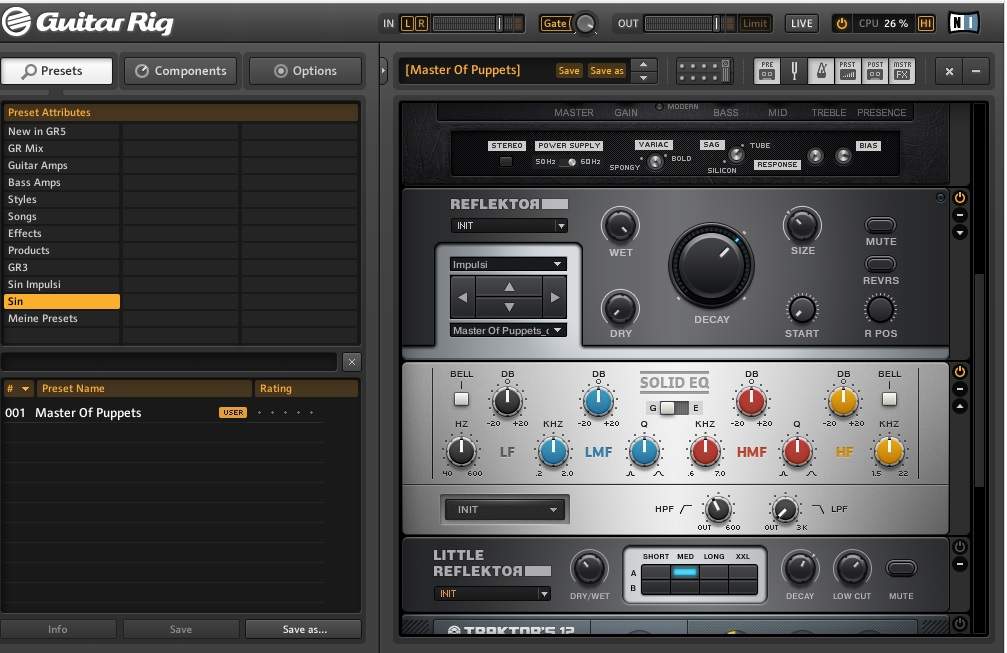
Task: Show the virtual rig controller icon
Action: pos(705,71)
